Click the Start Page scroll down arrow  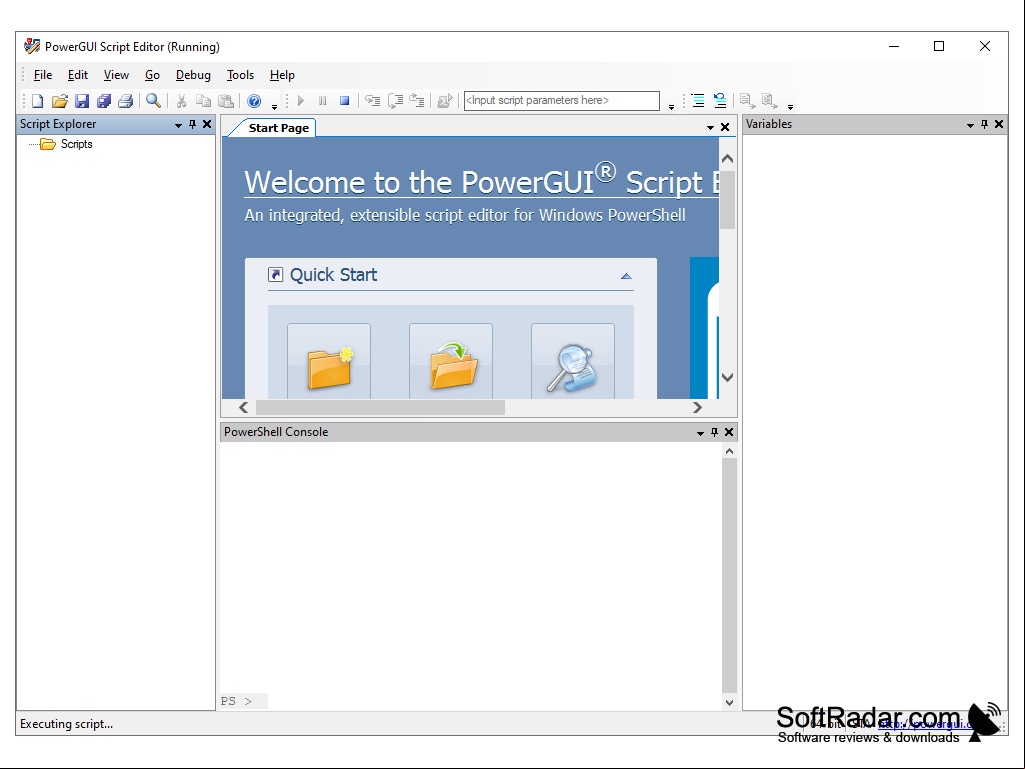click(728, 377)
